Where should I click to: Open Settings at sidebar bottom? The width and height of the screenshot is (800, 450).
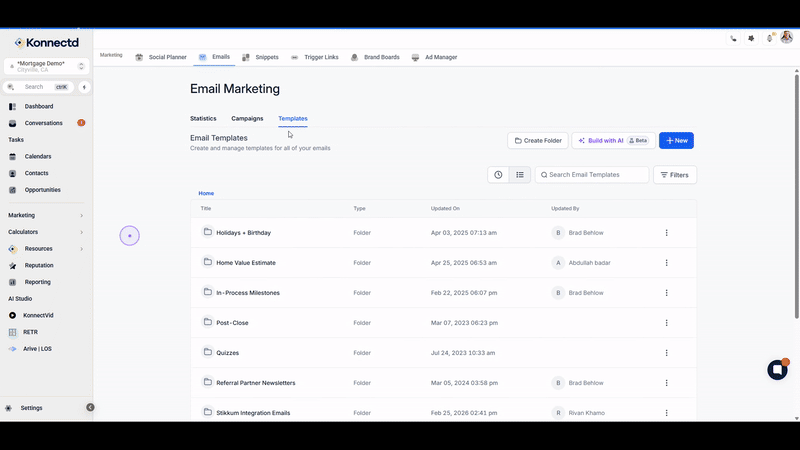[31, 408]
